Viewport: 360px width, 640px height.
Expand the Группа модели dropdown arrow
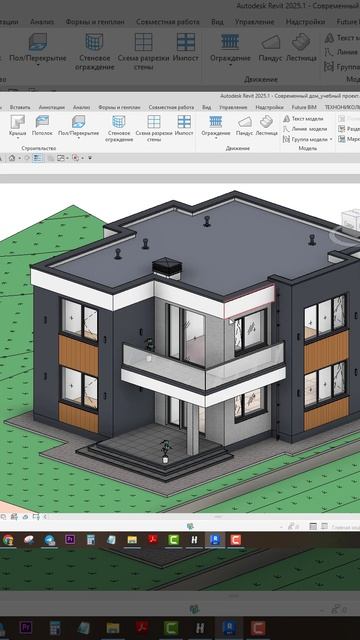(331, 140)
